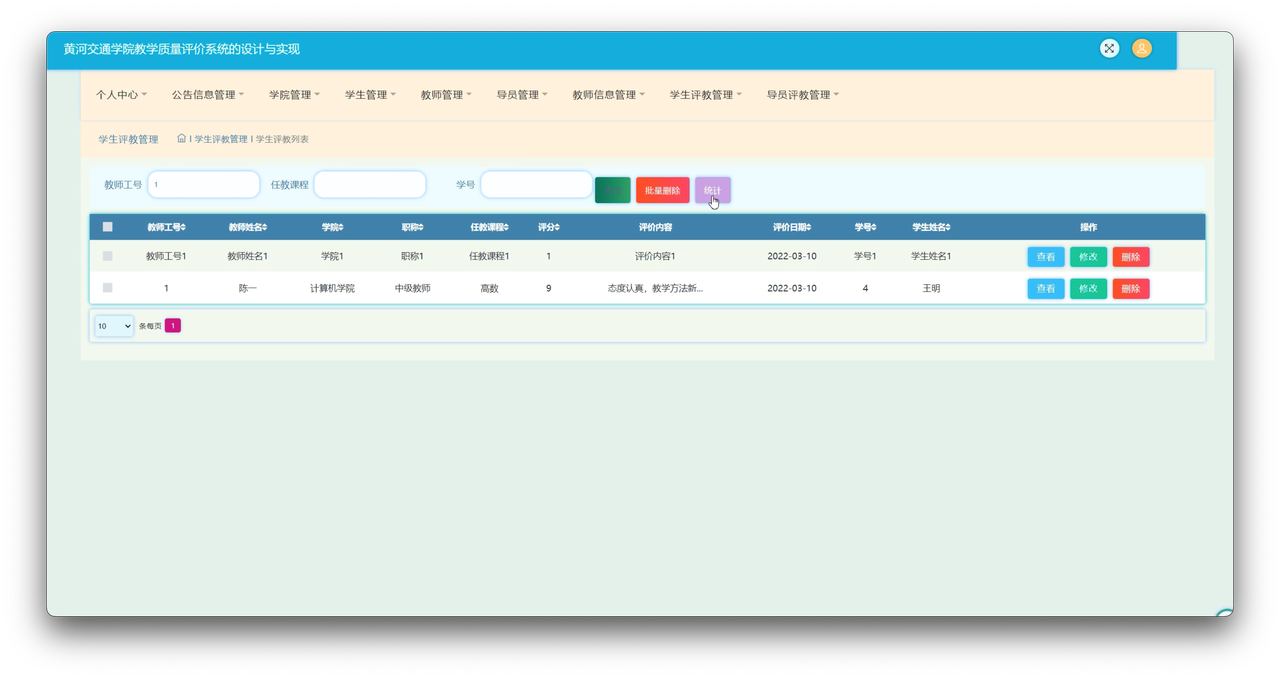Sort the table by 评价日期 column
1280x678 pixels.
(x=791, y=226)
